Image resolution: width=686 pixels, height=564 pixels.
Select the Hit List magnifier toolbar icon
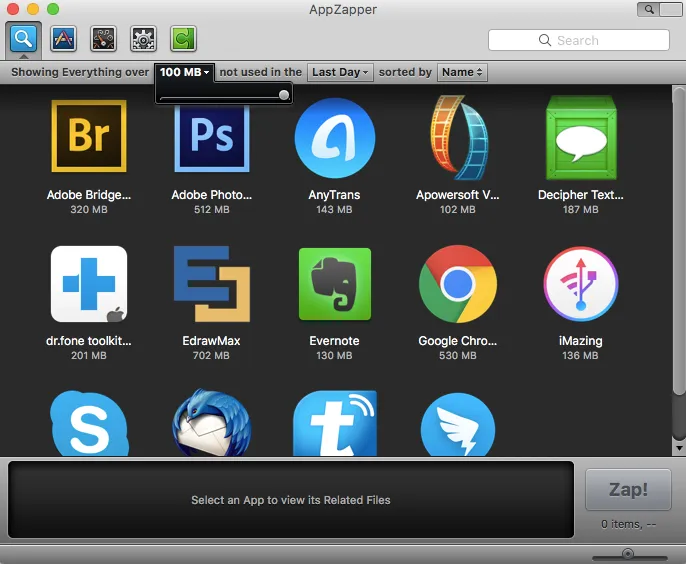pyautogui.click(x=23, y=39)
